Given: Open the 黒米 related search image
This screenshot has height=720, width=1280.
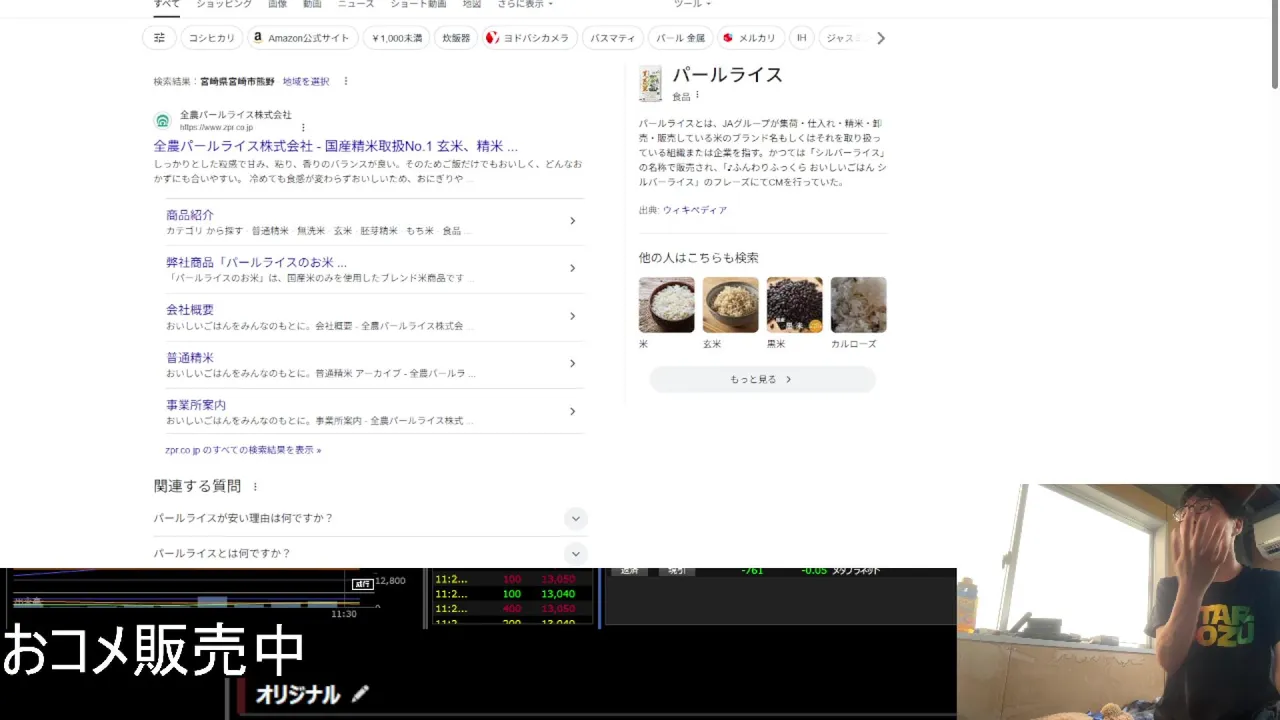Looking at the screenshot, I should [x=794, y=305].
